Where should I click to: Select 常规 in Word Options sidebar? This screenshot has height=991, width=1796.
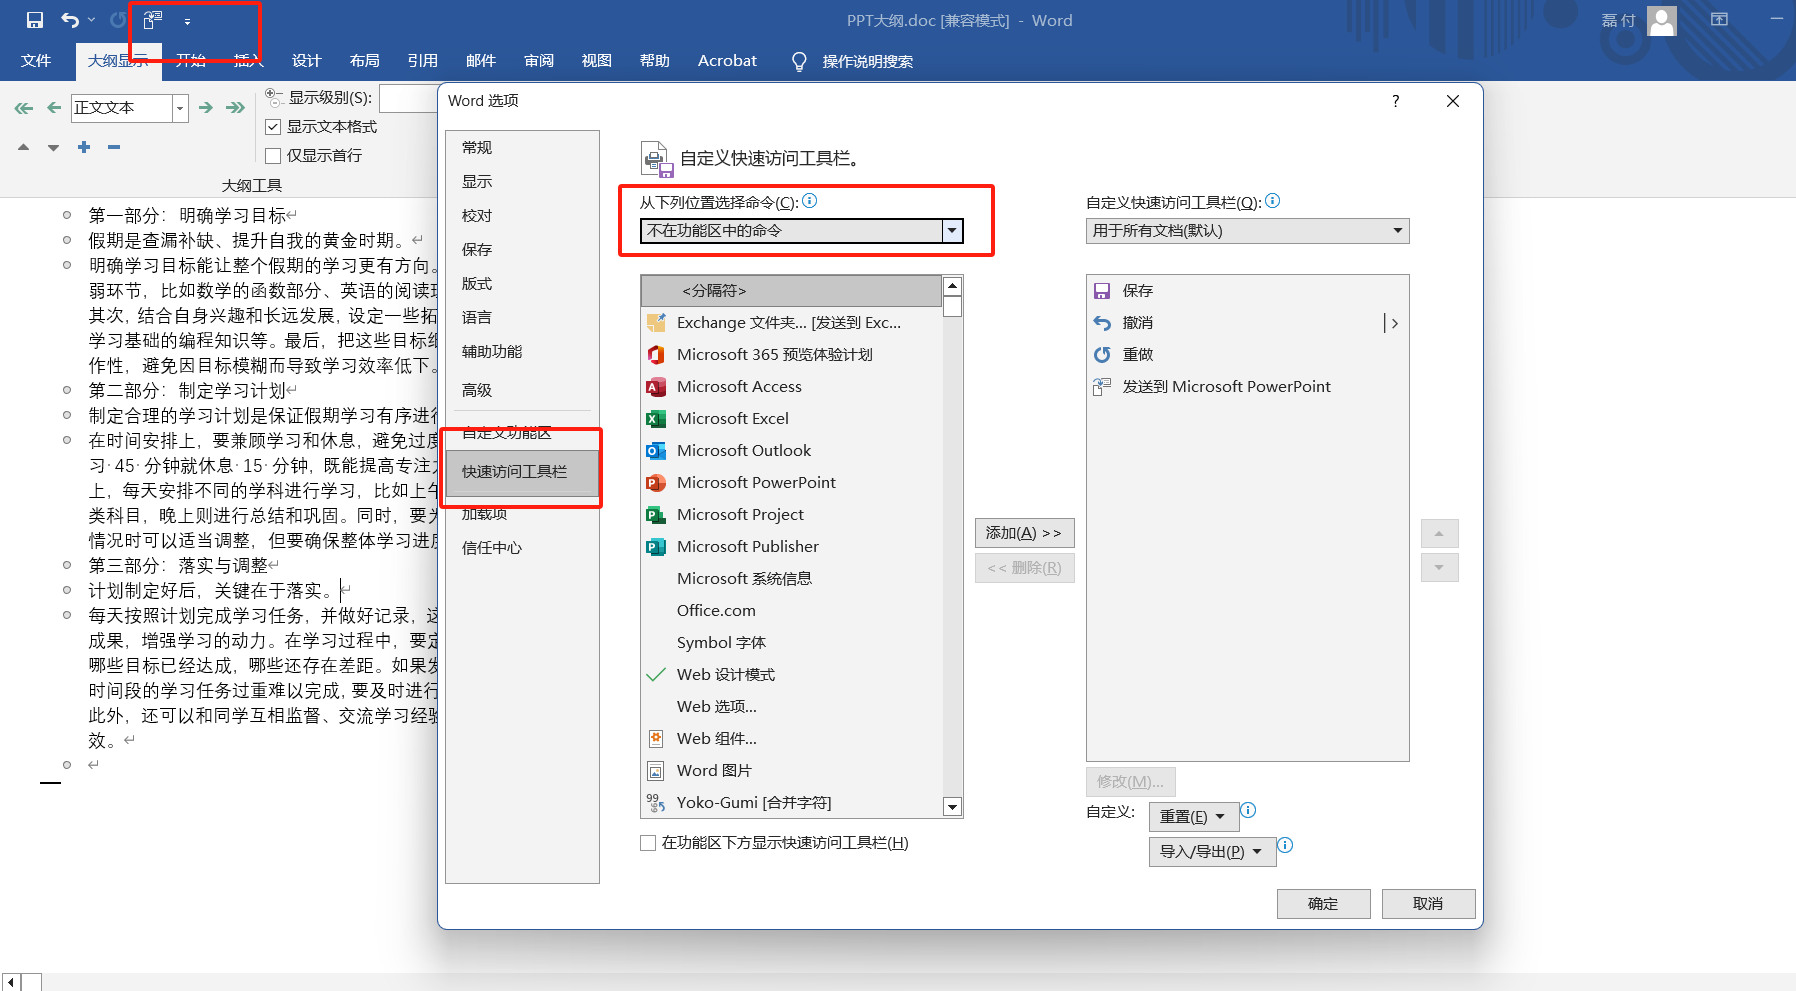pyautogui.click(x=522, y=148)
